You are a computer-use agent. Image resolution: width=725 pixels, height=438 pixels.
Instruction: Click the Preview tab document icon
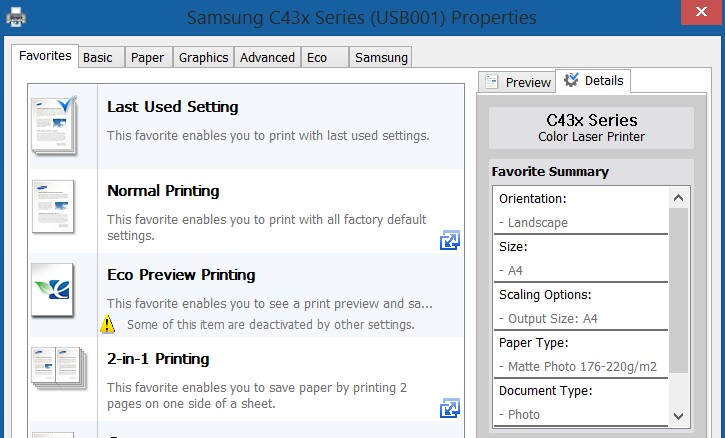click(x=492, y=82)
